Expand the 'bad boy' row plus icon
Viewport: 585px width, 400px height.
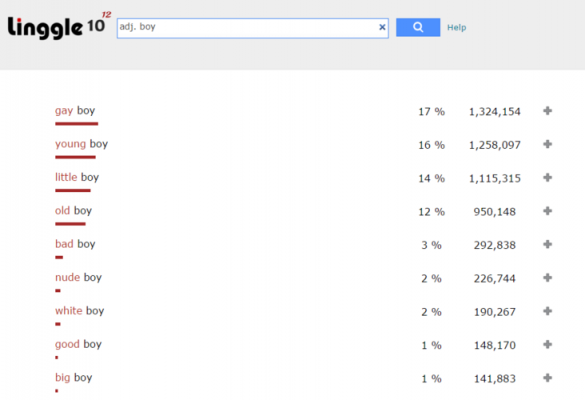[547, 244]
